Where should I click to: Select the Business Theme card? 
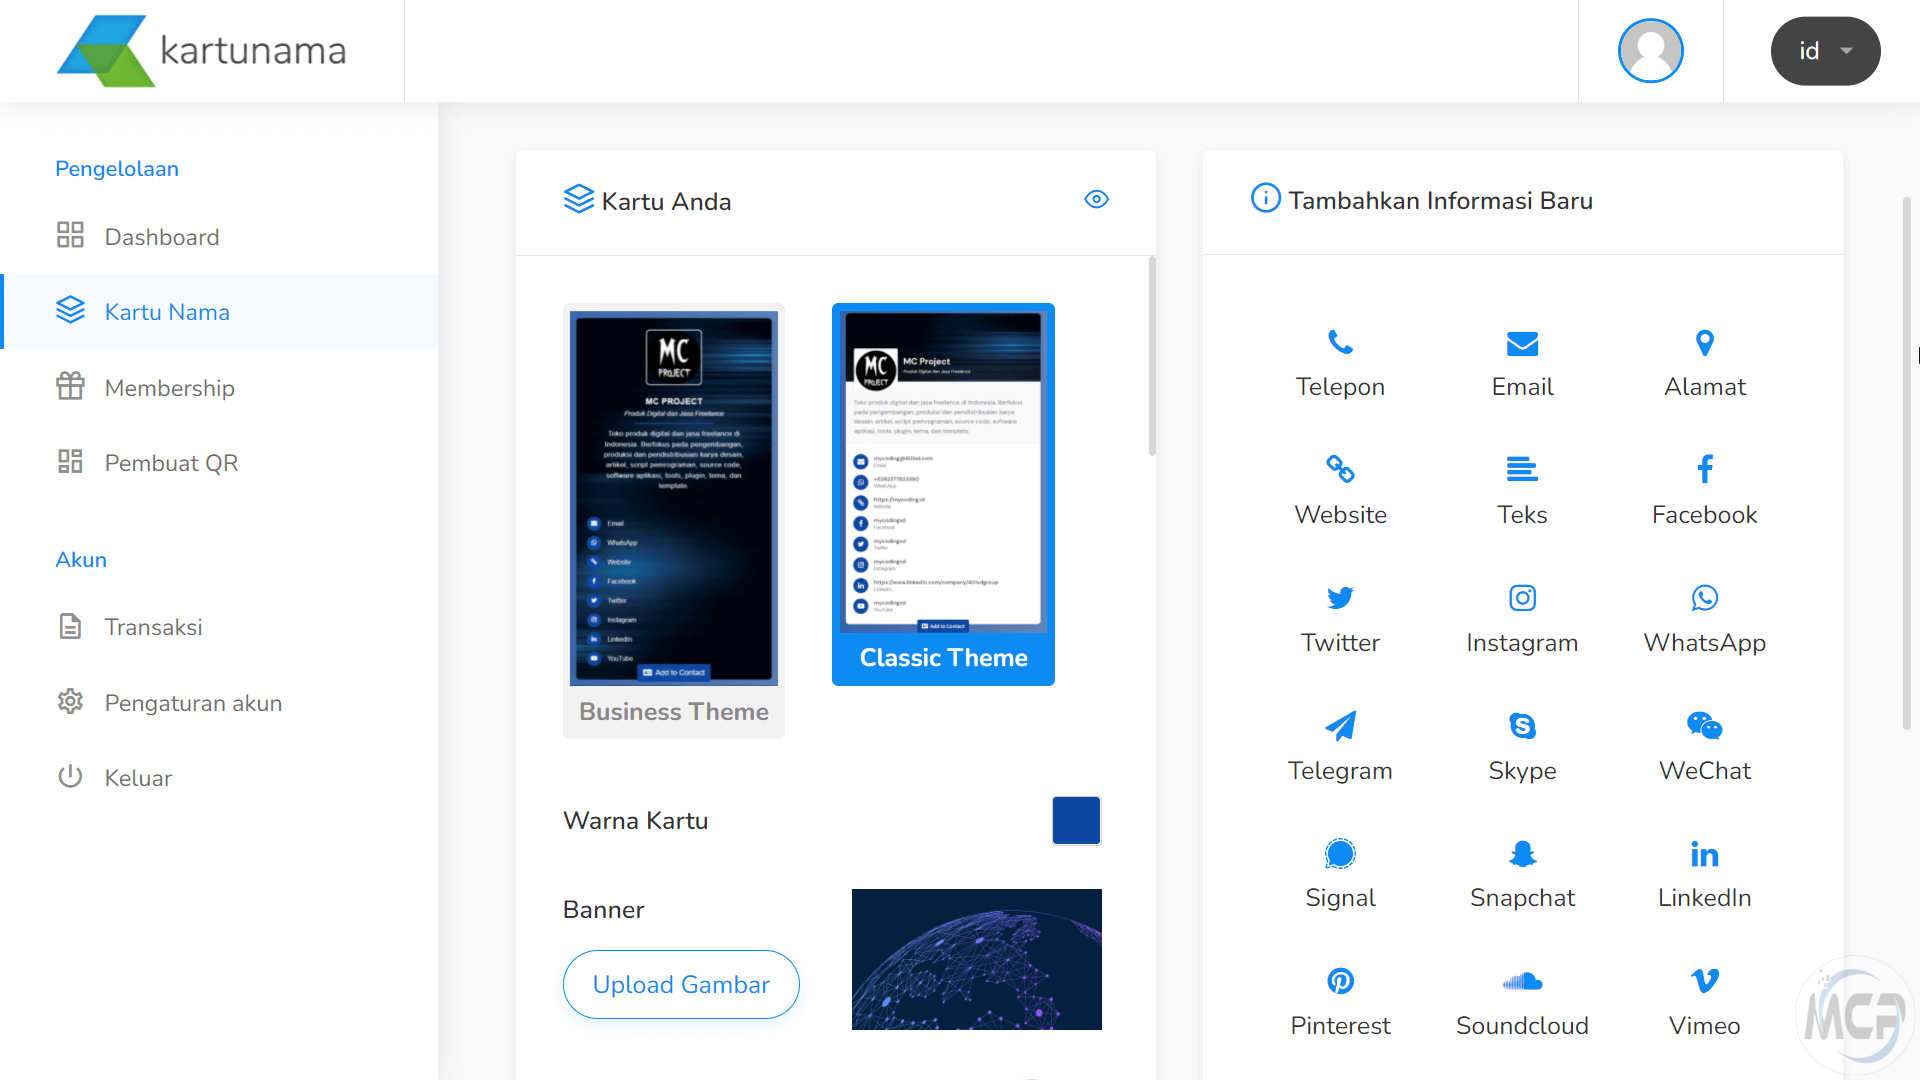[x=674, y=520]
